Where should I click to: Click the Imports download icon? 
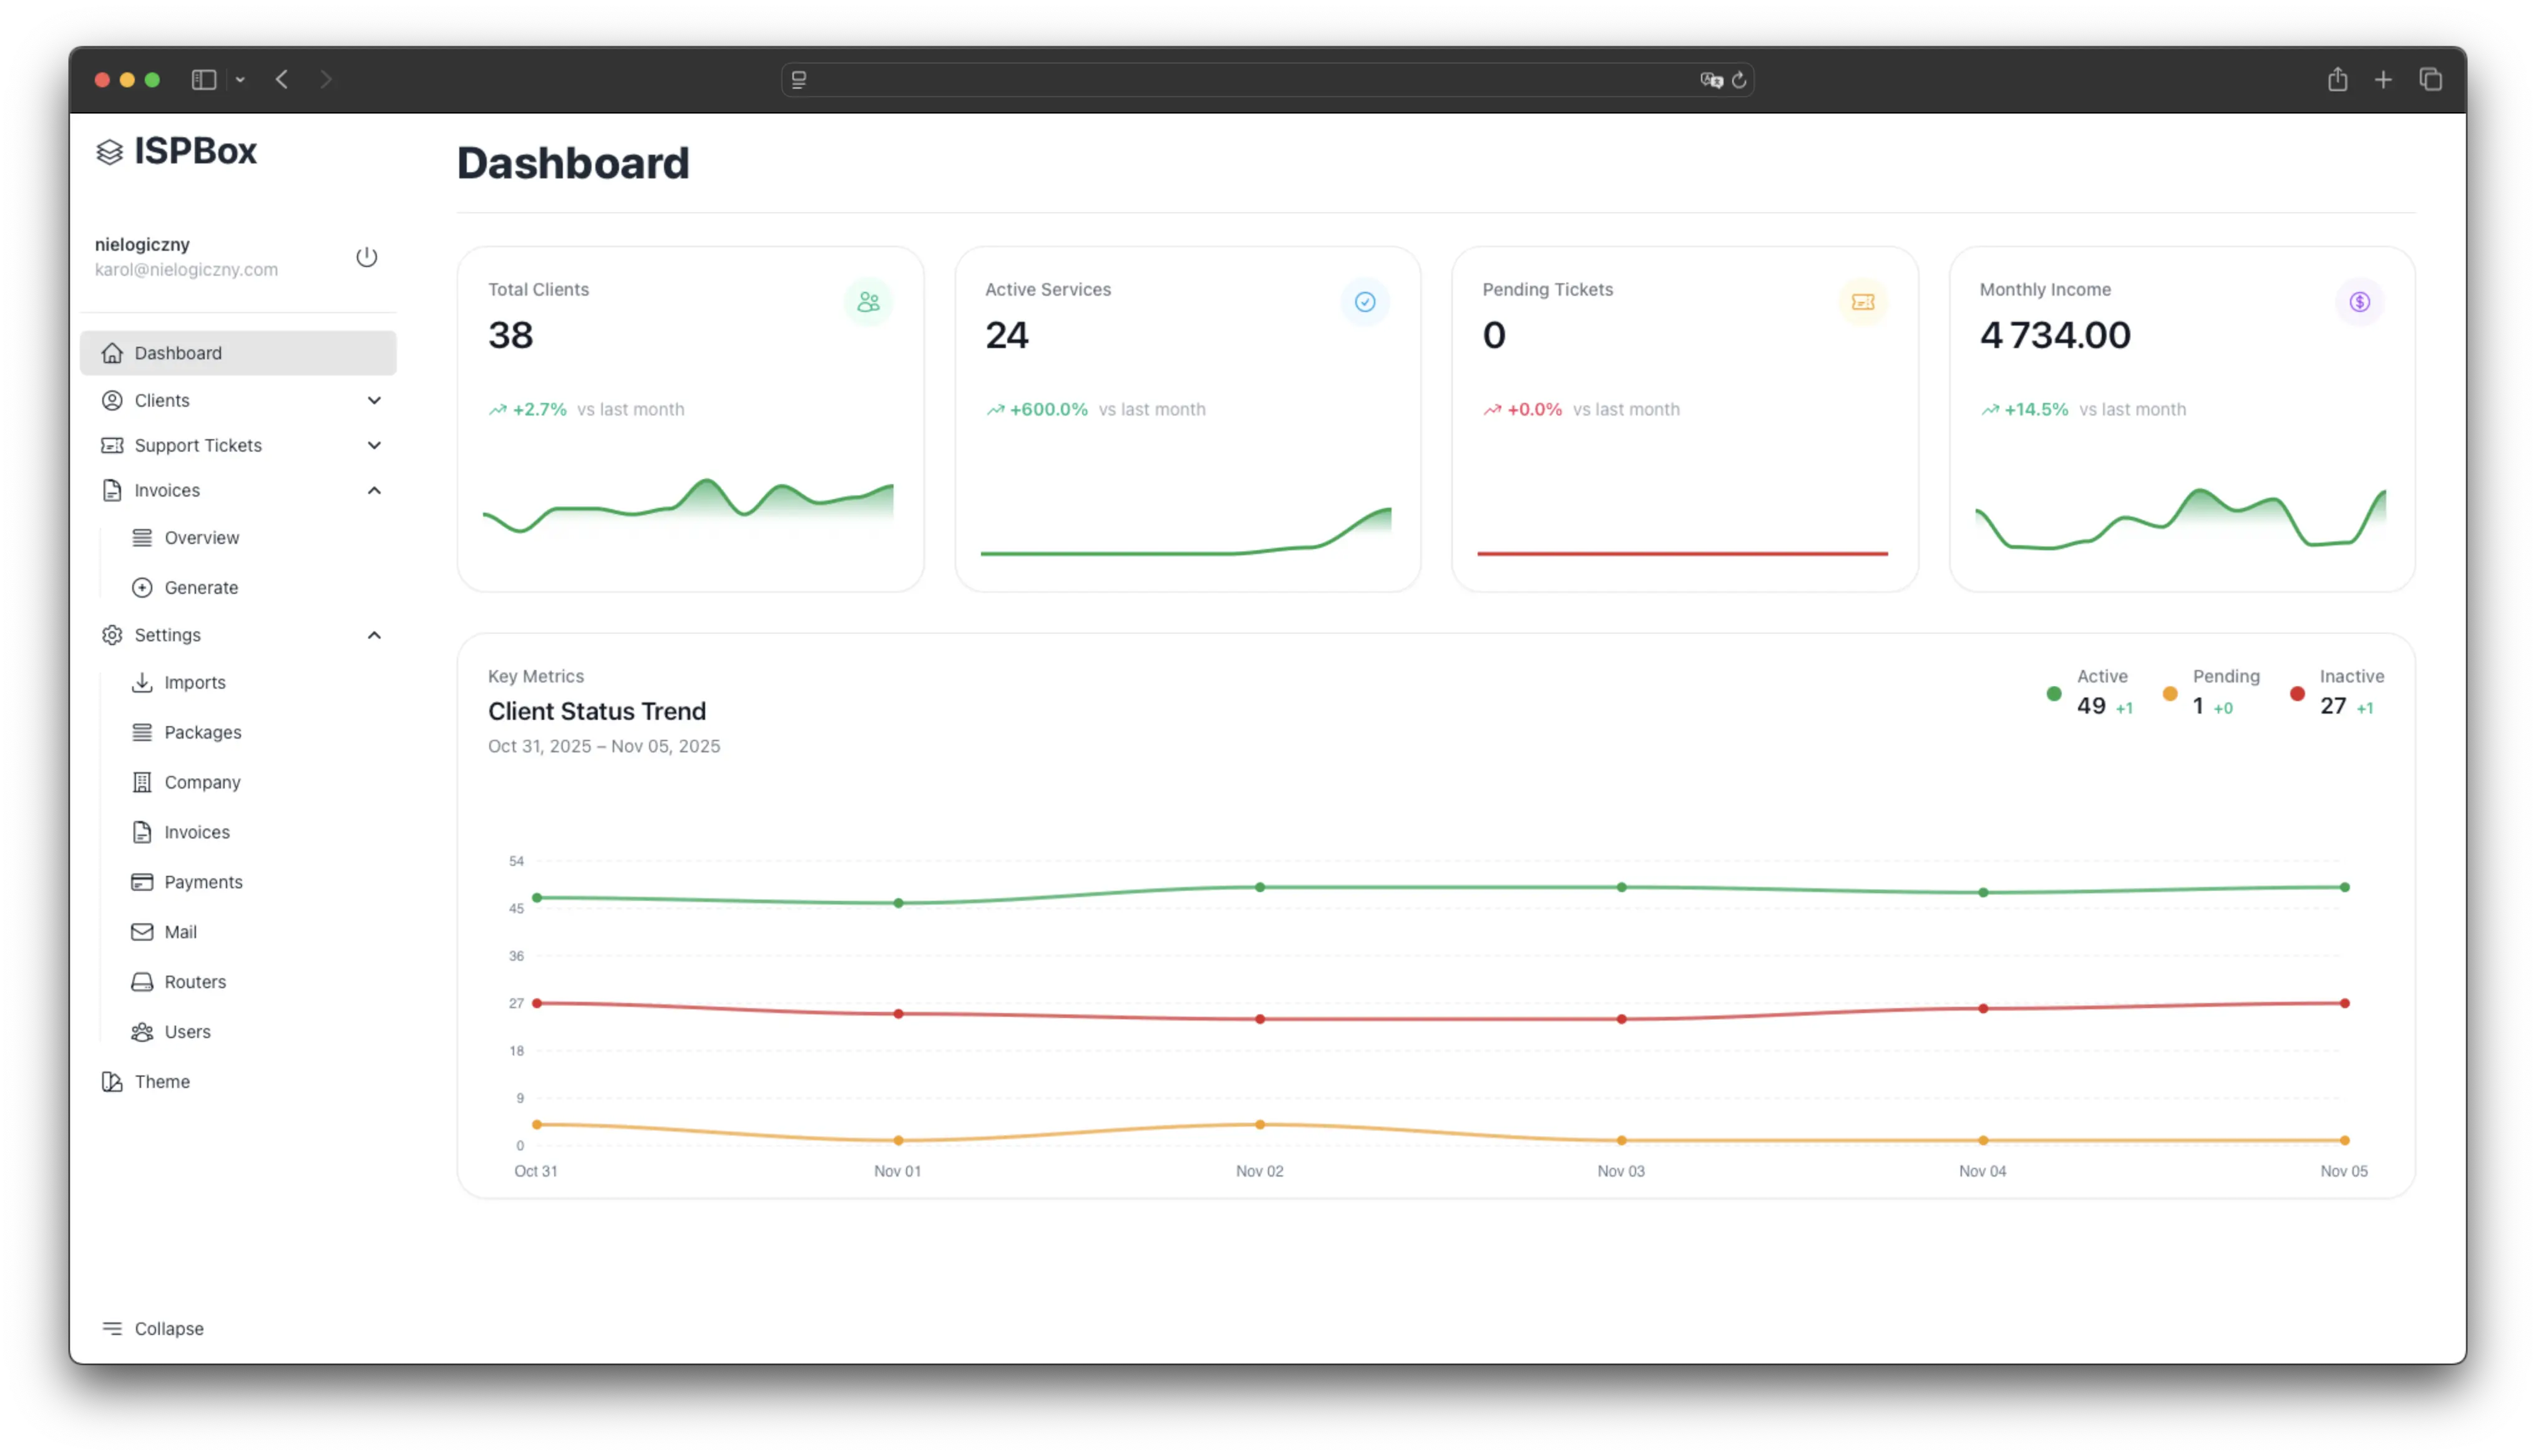[x=142, y=682]
